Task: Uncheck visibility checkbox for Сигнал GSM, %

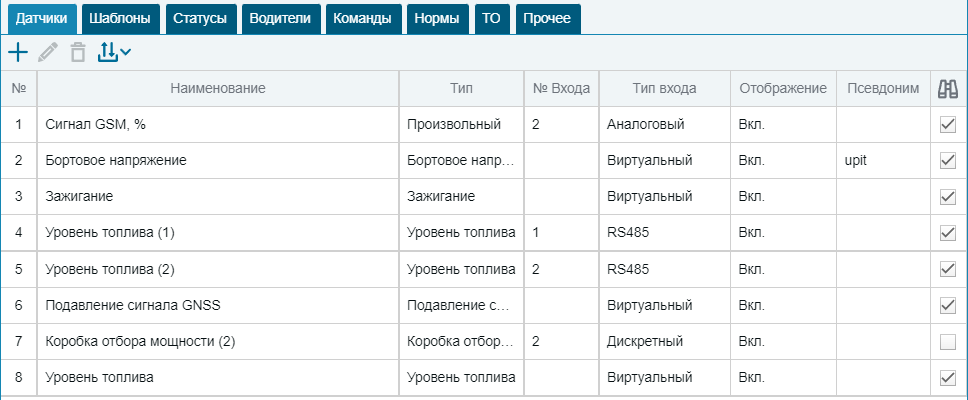Action: (x=947, y=125)
